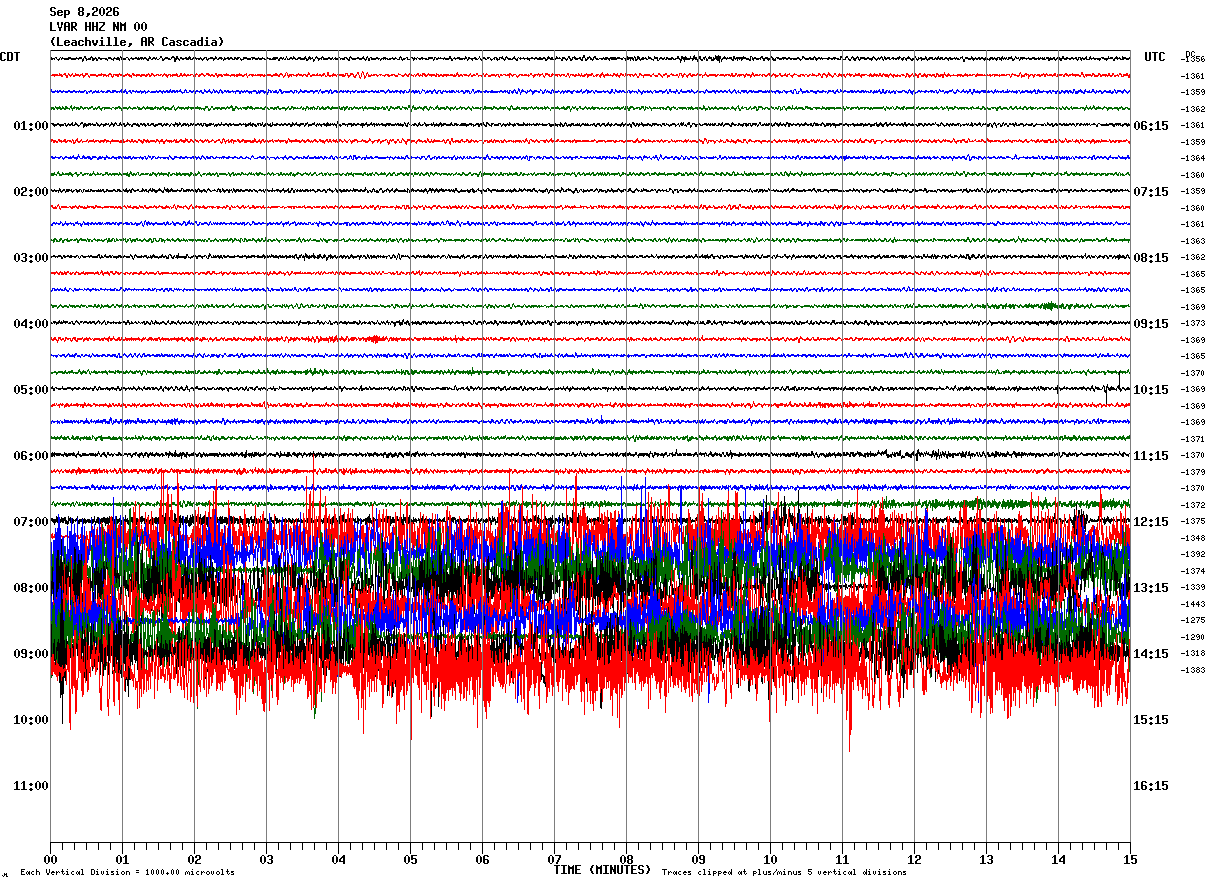The image size is (1210, 886).
Task: Click the UTC timezone header
Action: (1155, 57)
